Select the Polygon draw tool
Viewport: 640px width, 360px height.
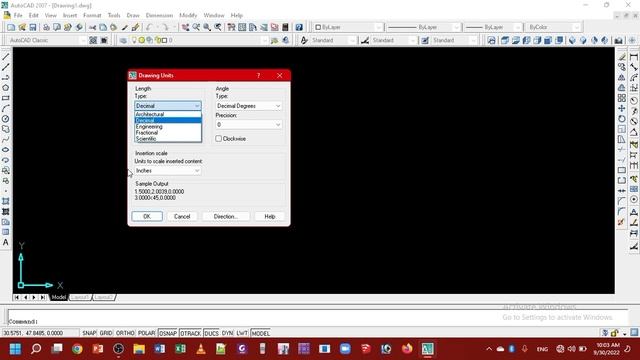[6, 88]
